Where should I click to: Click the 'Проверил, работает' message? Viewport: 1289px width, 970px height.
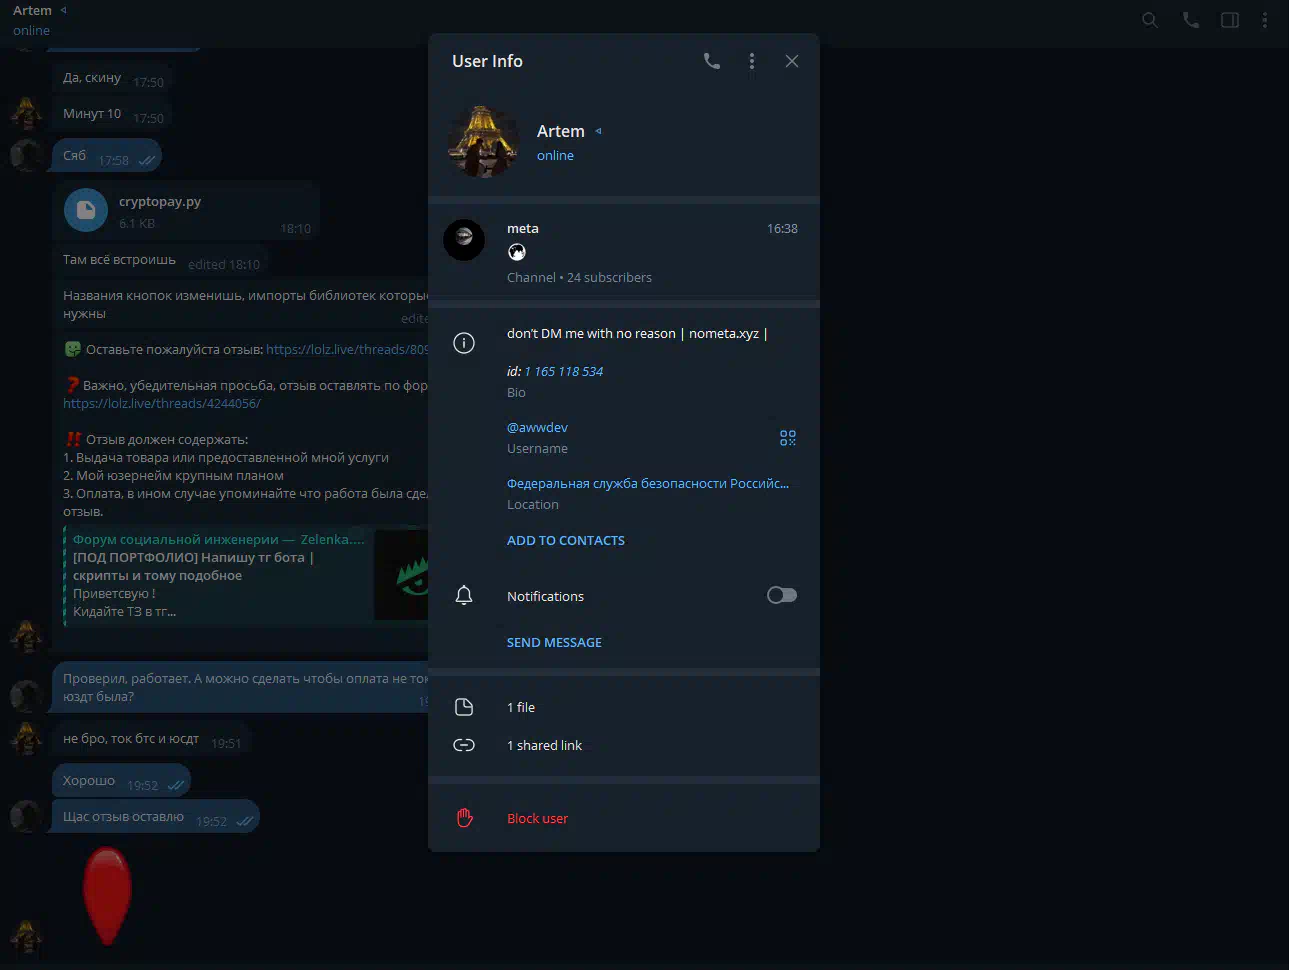240,687
